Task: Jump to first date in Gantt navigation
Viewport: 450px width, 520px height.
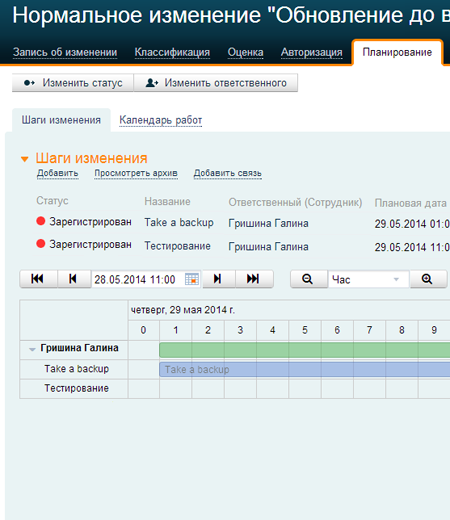Action: click(x=38, y=279)
